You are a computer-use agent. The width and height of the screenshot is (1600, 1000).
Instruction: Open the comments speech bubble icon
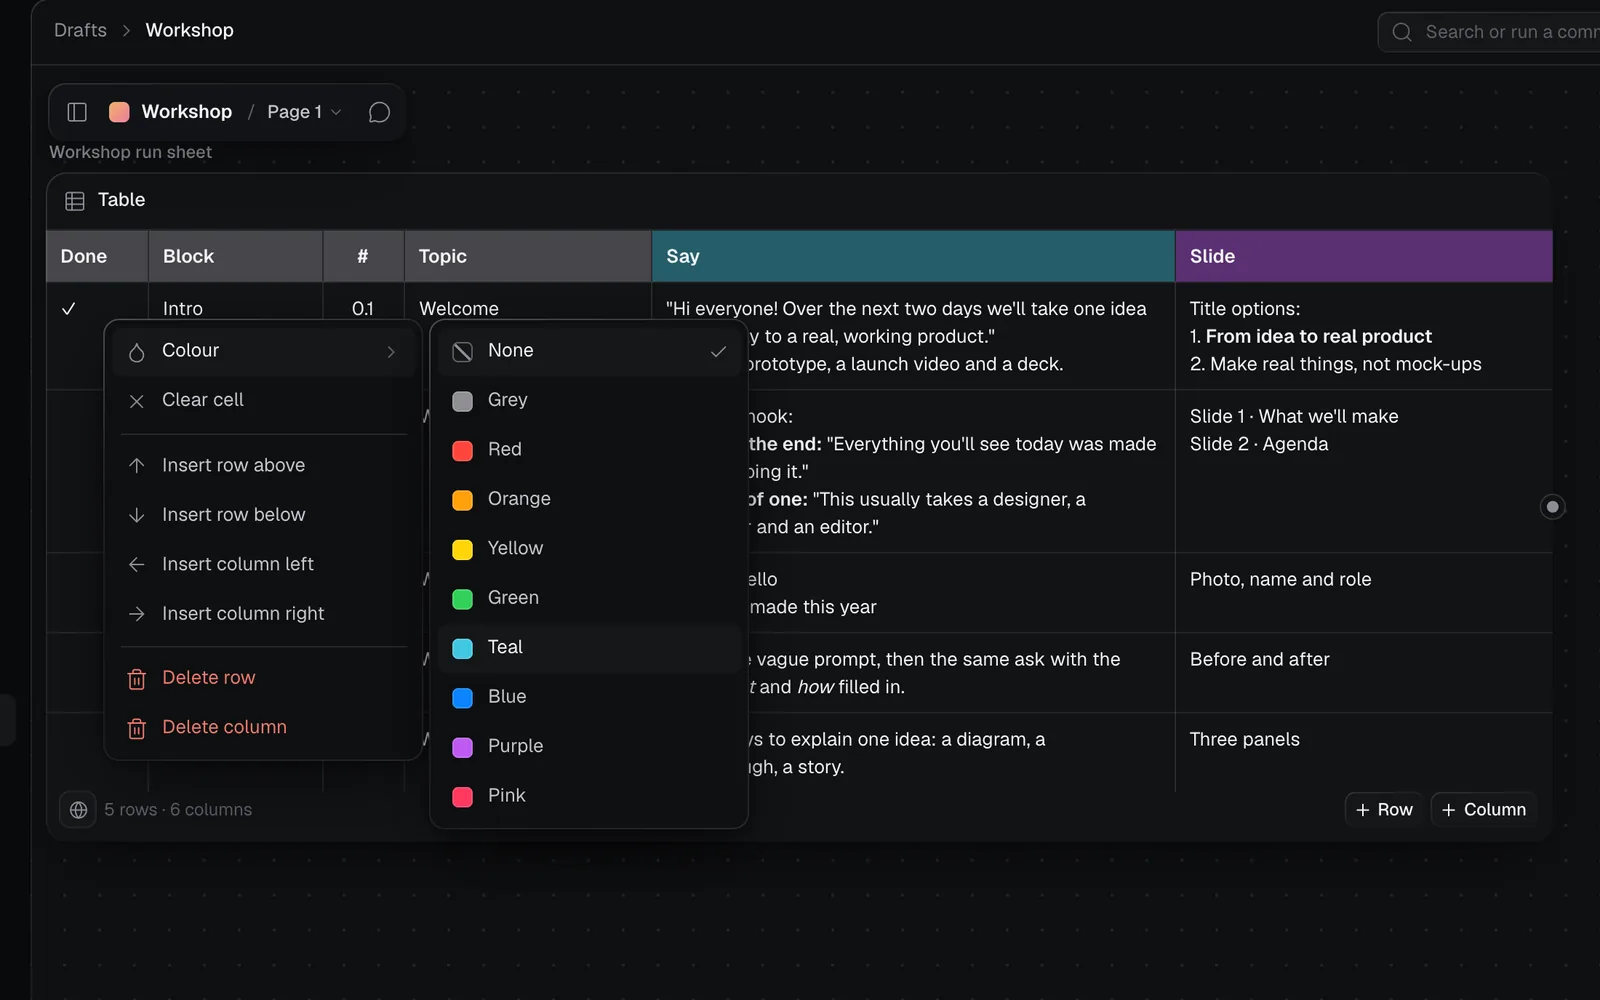click(x=379, y=112)
